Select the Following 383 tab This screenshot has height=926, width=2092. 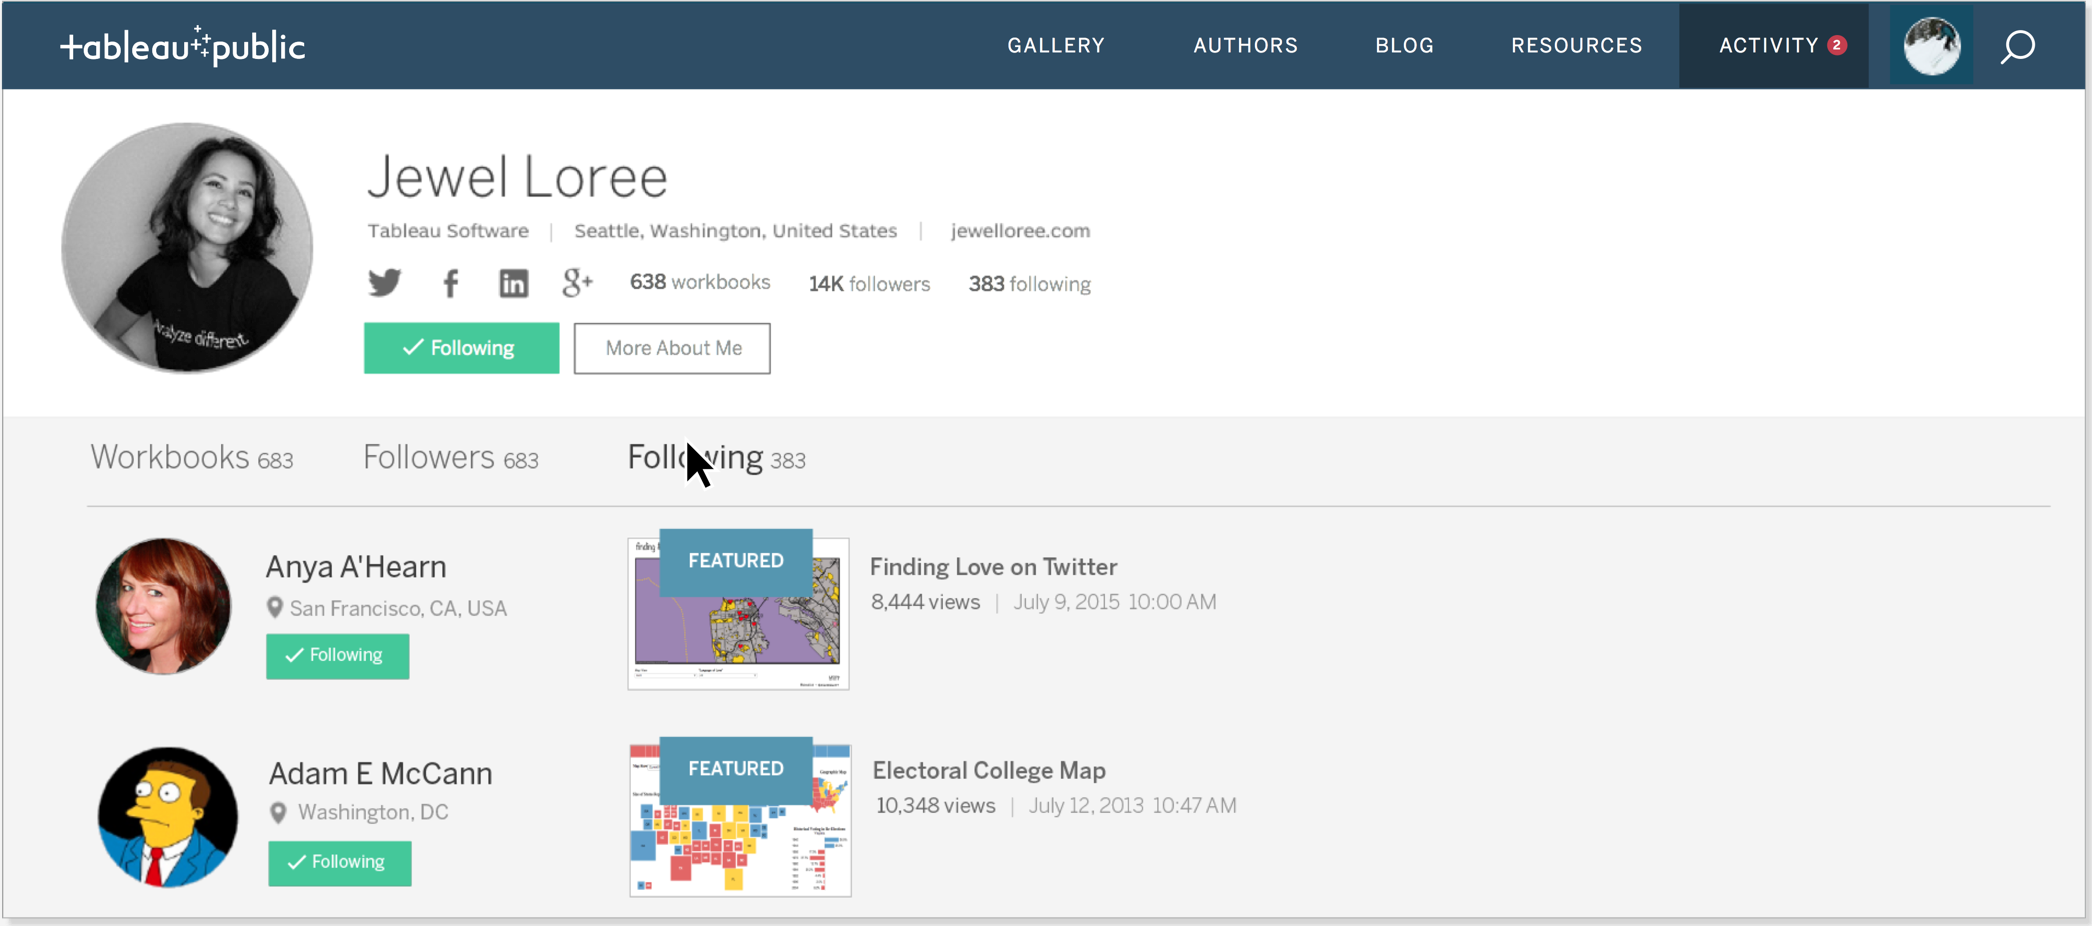[716, 458]
